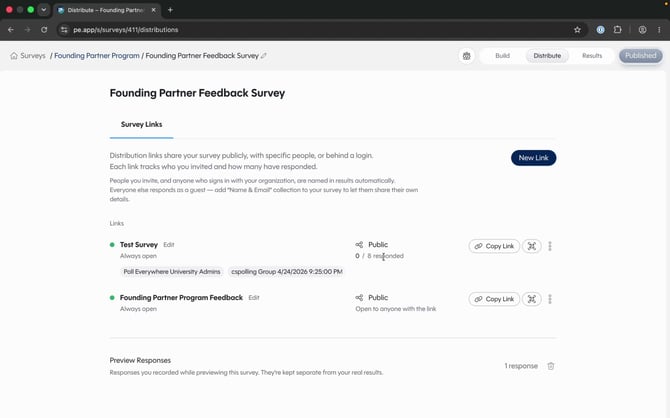Edit the Test Survey link
The image size is (670, 418).
tap(169, 245)
